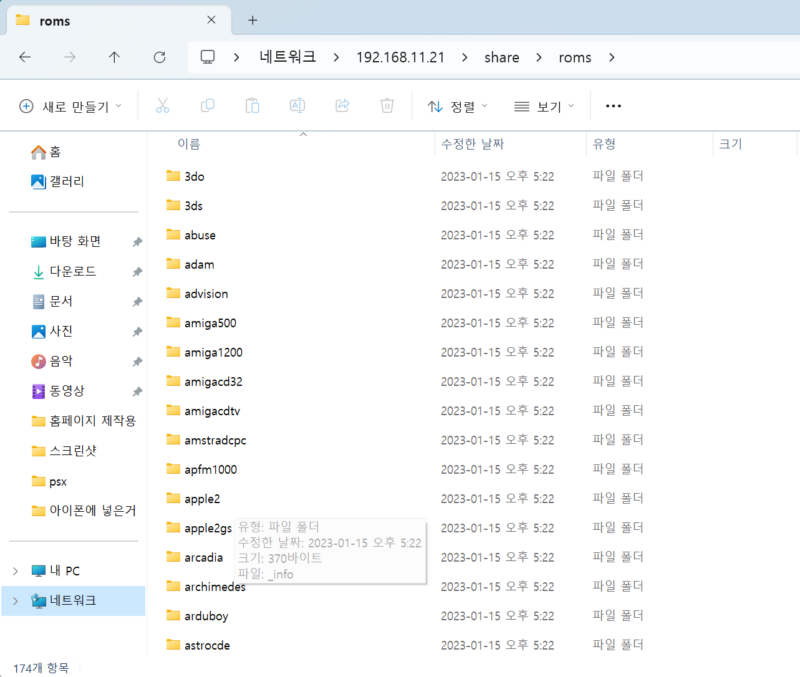Image resolution: width=800 pixels, height=677 pixels.
Task: Click the Delete trash can icon
Action: [387, 106]
